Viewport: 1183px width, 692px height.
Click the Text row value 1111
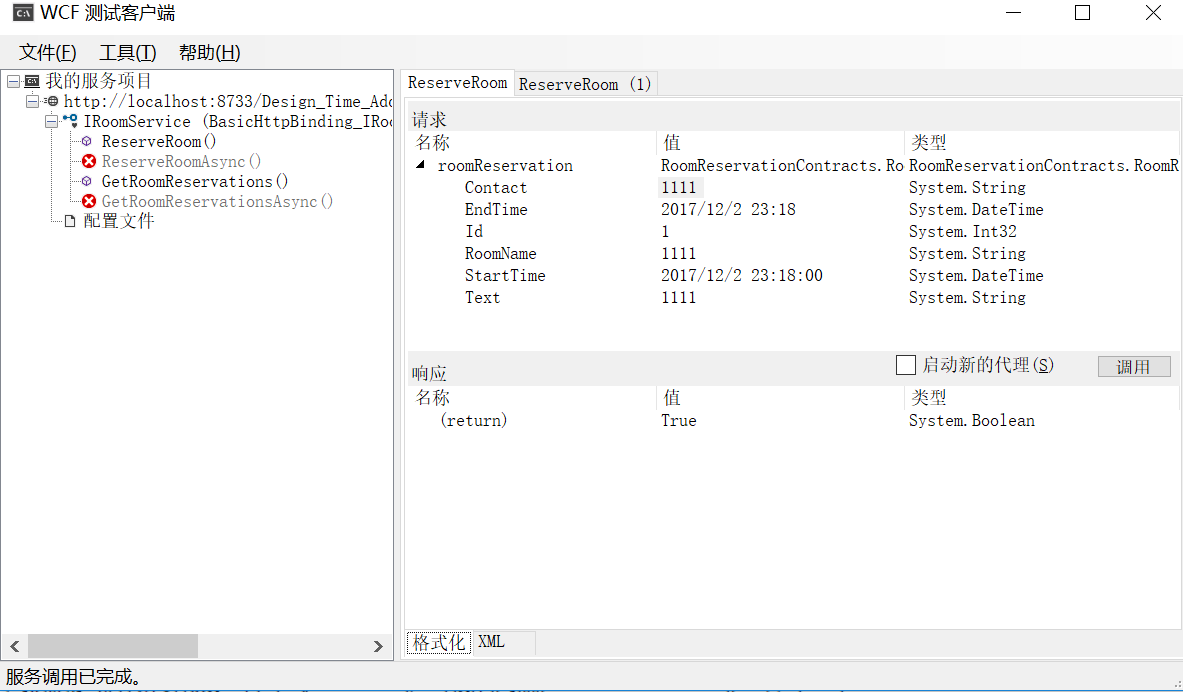[x=678, y=297]
